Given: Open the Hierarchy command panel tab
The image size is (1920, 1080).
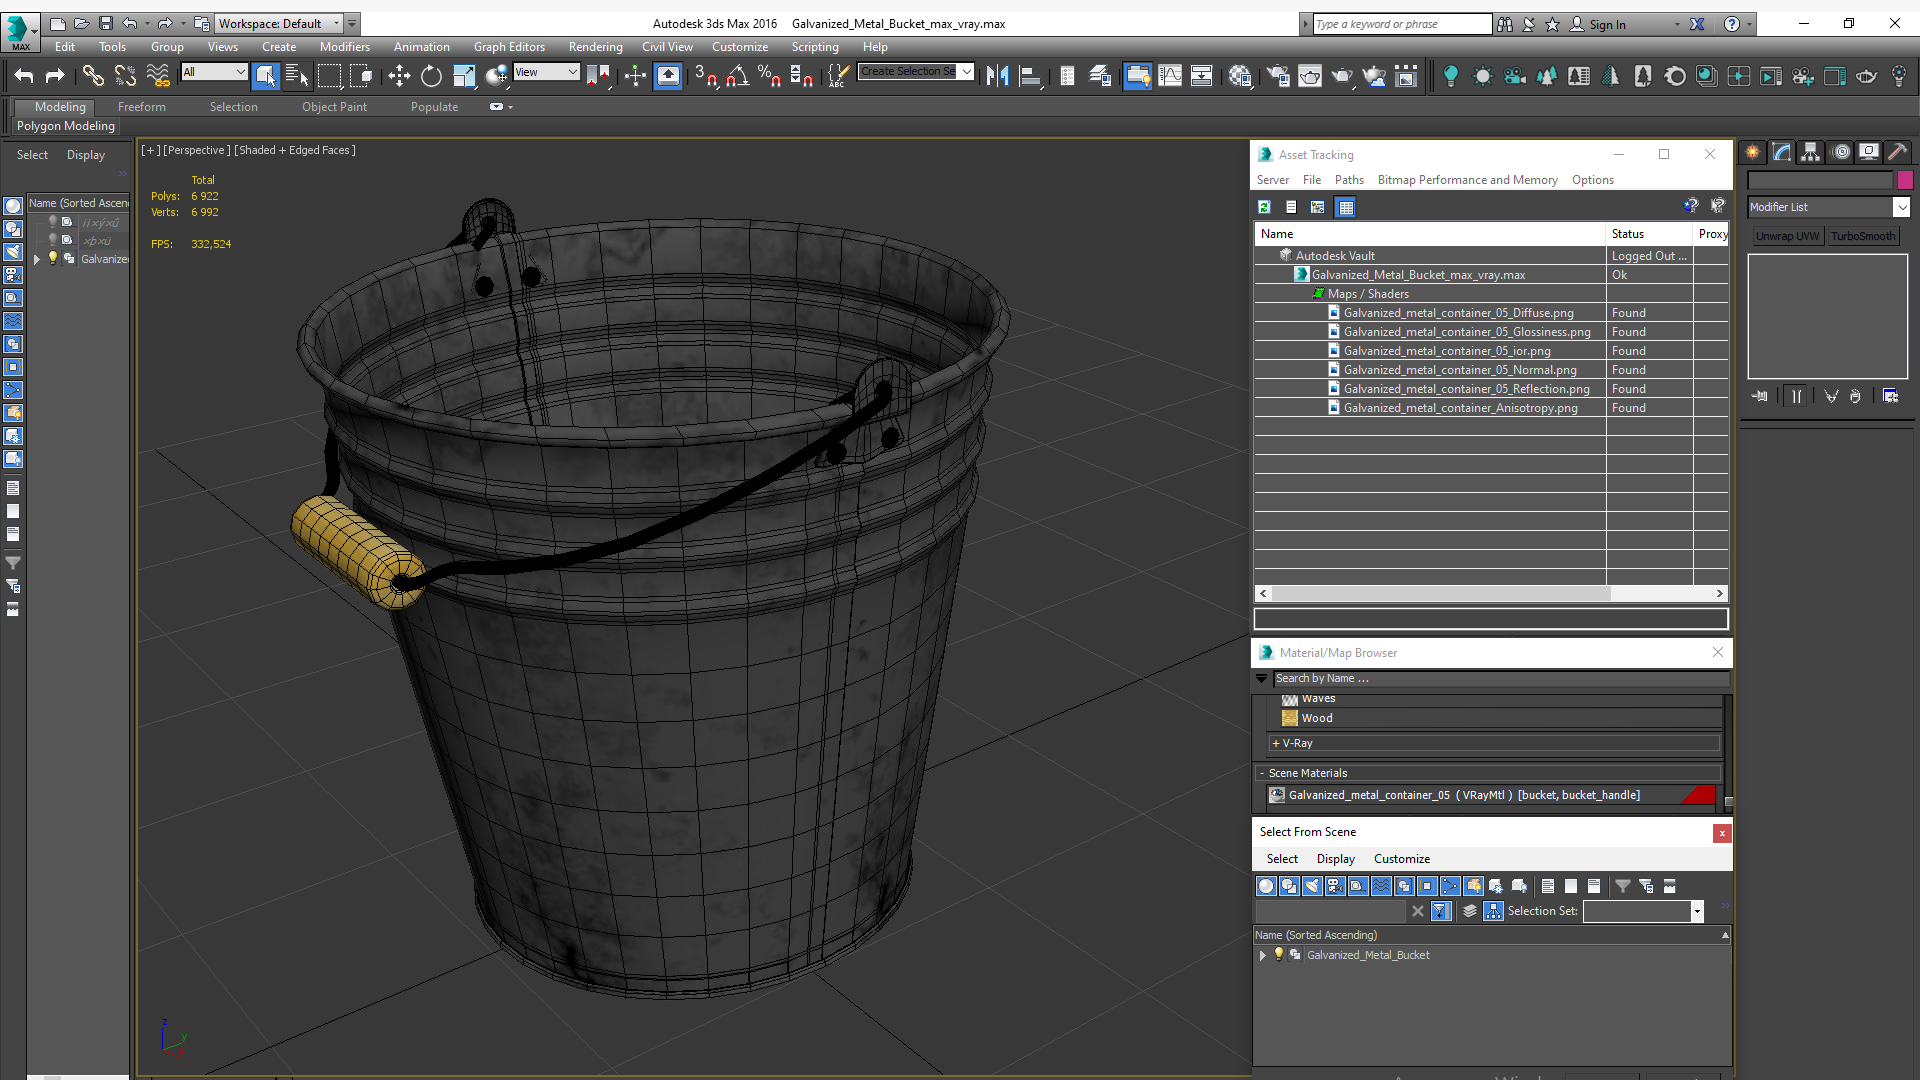Looking at the screenshot, I should pos(1810,152).
